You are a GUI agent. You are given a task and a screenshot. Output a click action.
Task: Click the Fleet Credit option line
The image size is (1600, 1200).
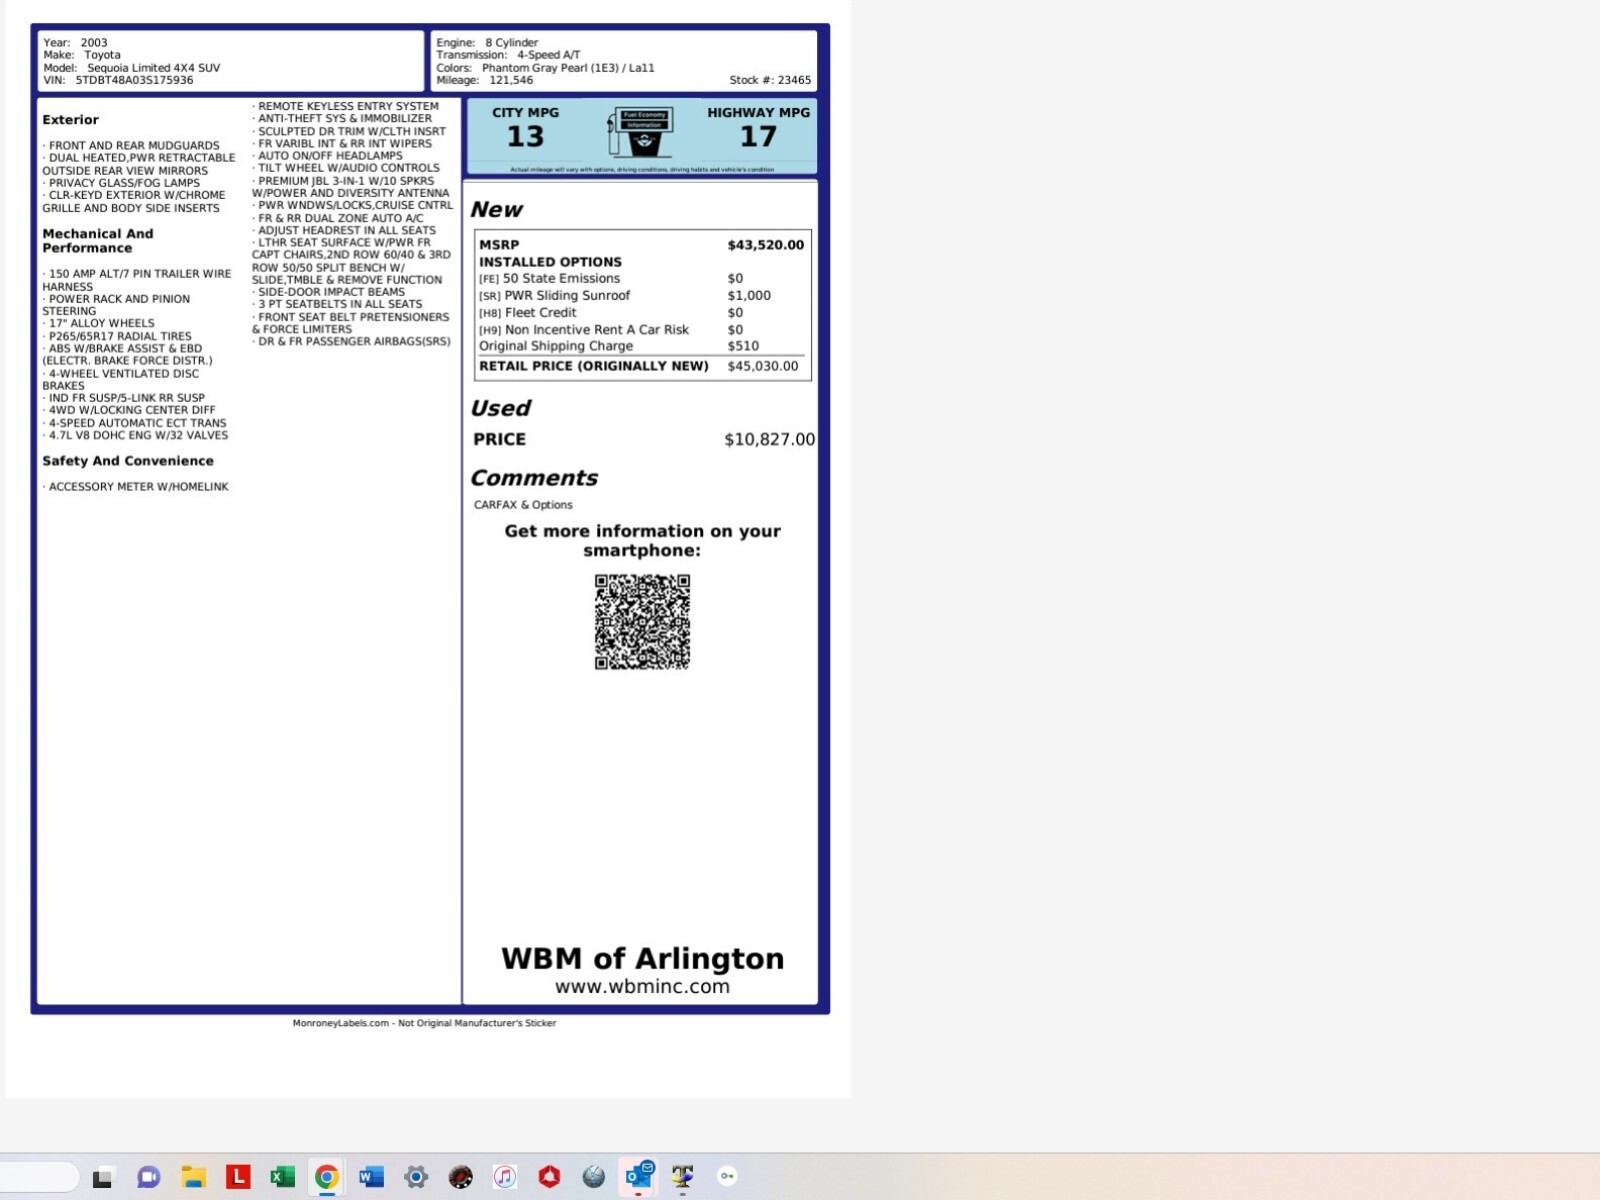point(611,313)
